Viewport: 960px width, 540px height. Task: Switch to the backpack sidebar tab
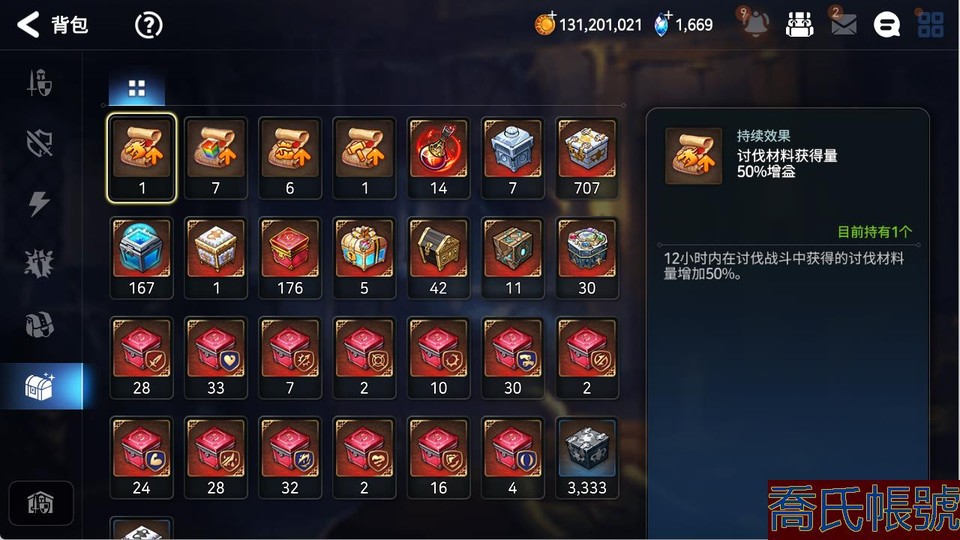tap(39, 325)
